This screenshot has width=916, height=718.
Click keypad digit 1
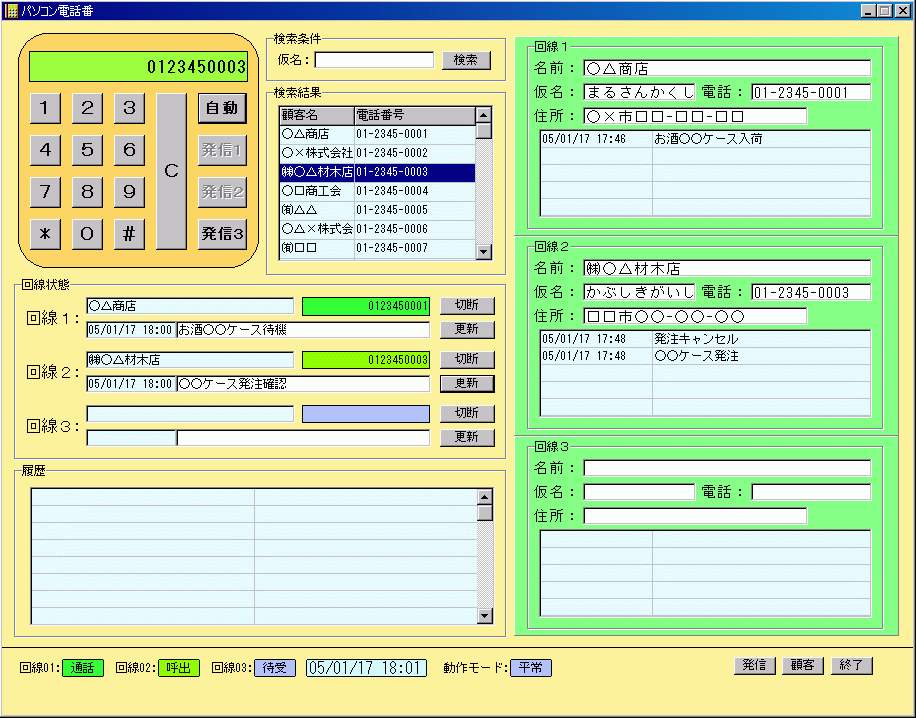pyautogui.click(x=45, y=108)
